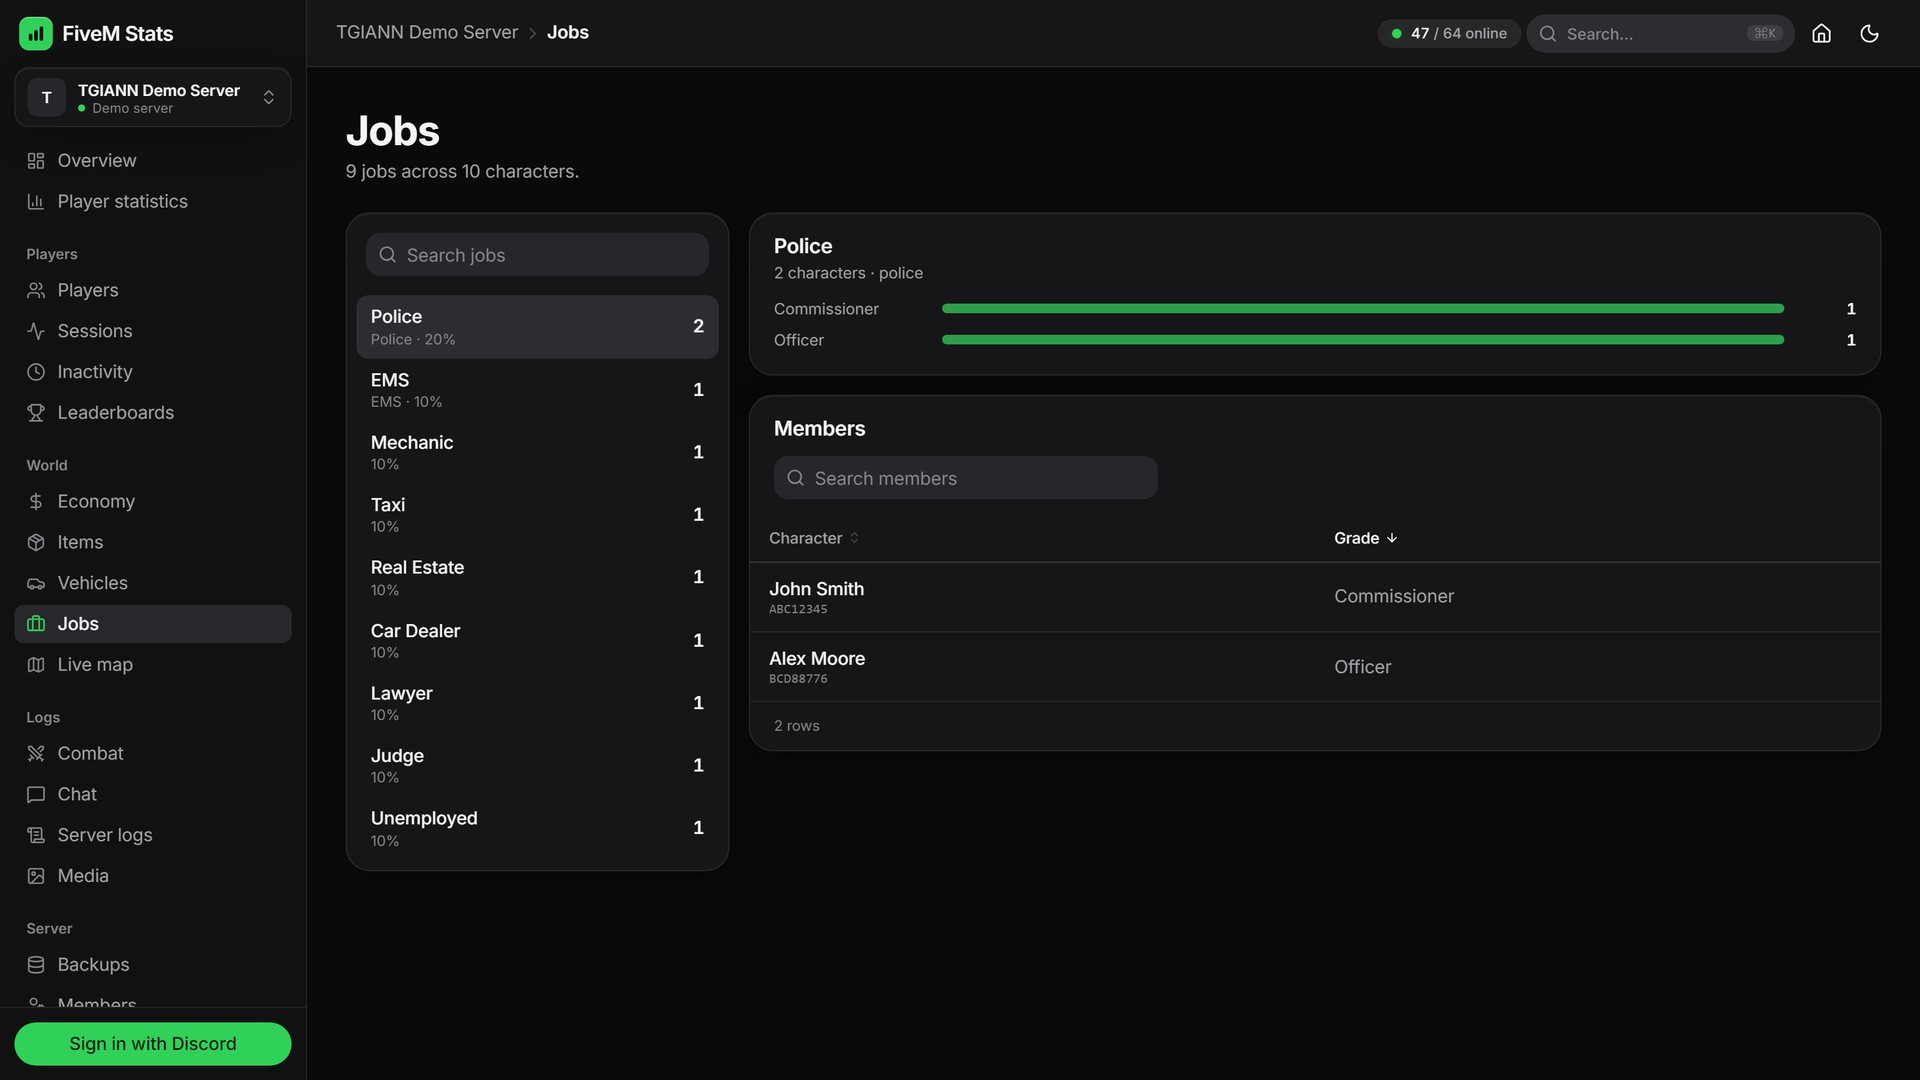
Task: Select the EMS job
Action: point(537,390)
